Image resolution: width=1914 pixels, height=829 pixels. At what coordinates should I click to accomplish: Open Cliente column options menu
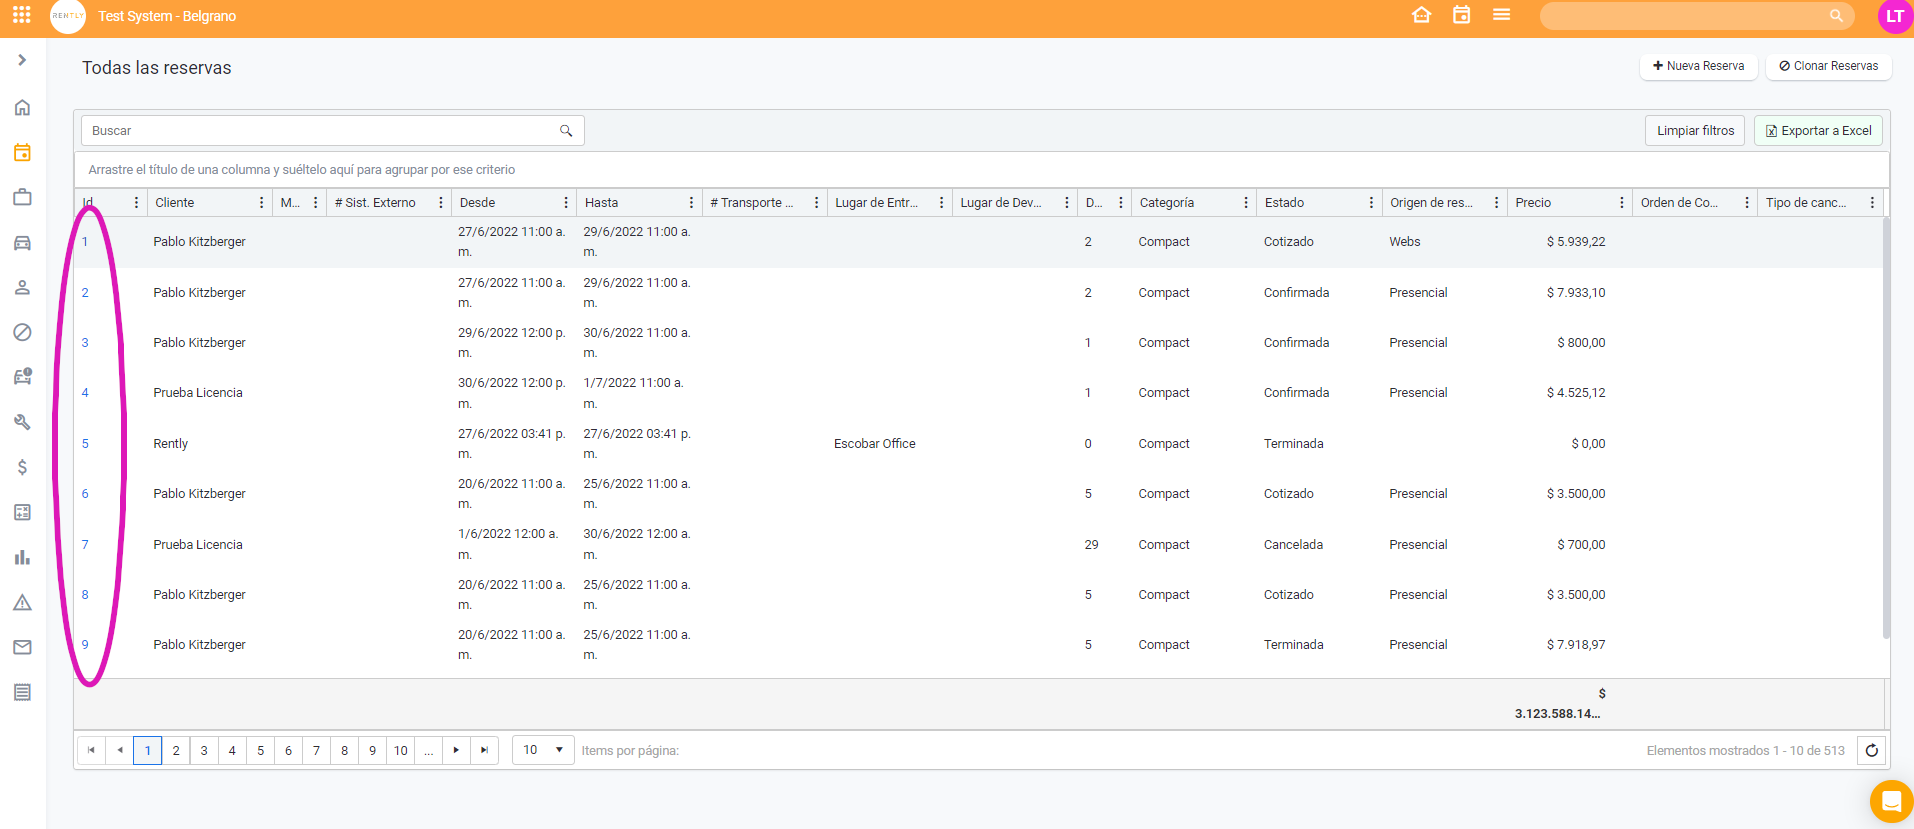click(262, 203)
